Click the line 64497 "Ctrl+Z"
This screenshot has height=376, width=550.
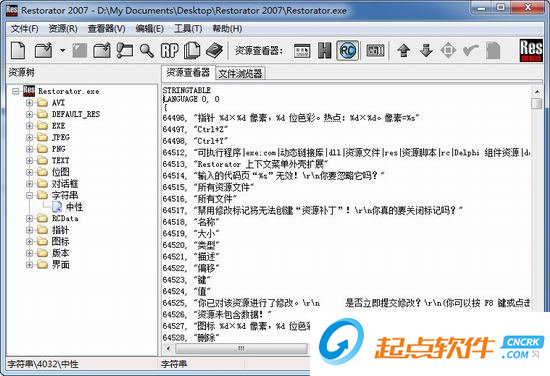[x=195, y=129]
